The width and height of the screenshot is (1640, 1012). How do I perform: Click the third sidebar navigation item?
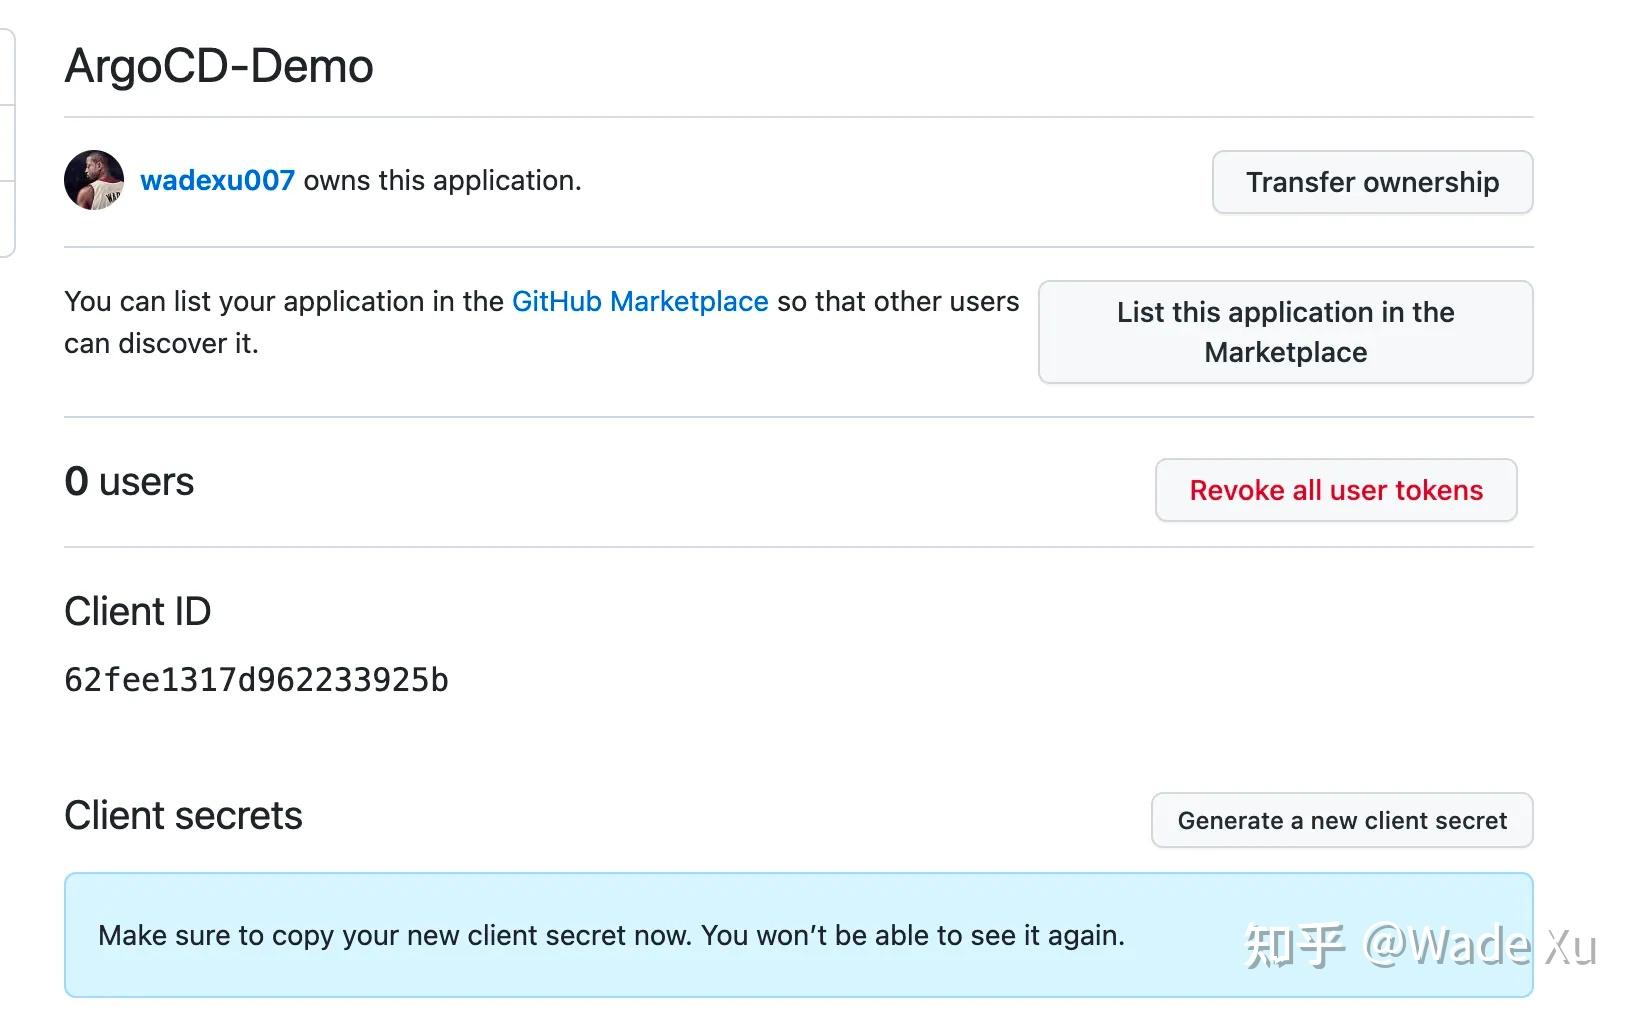coord(6,214)
